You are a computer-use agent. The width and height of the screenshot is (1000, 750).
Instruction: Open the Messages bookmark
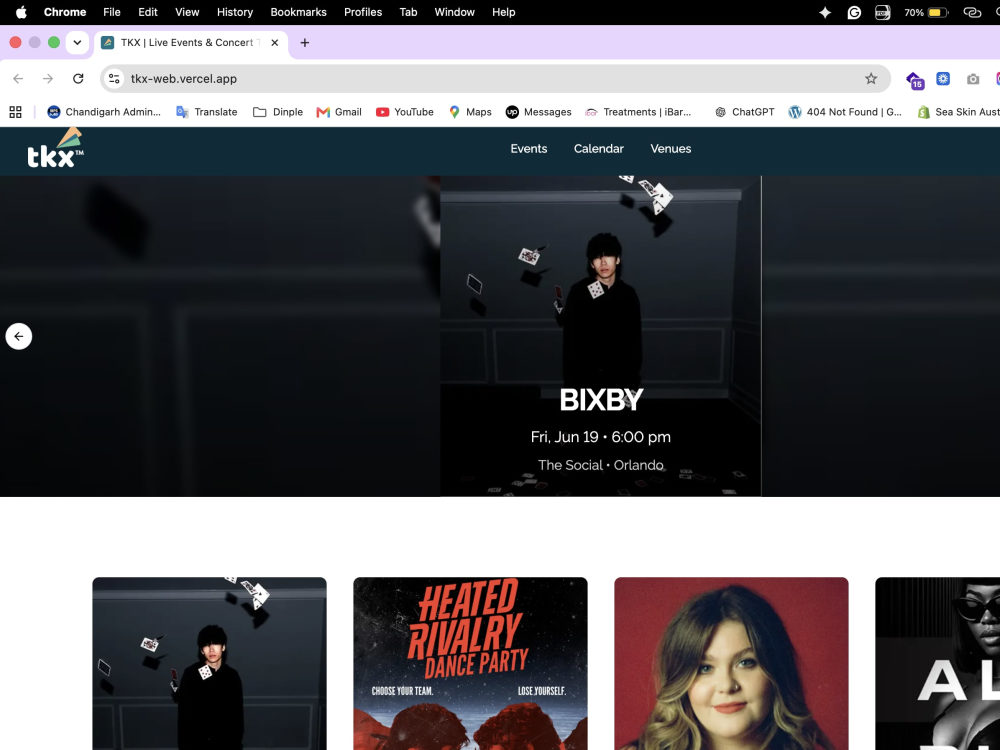pyautogui.click(x=539, y=112)
